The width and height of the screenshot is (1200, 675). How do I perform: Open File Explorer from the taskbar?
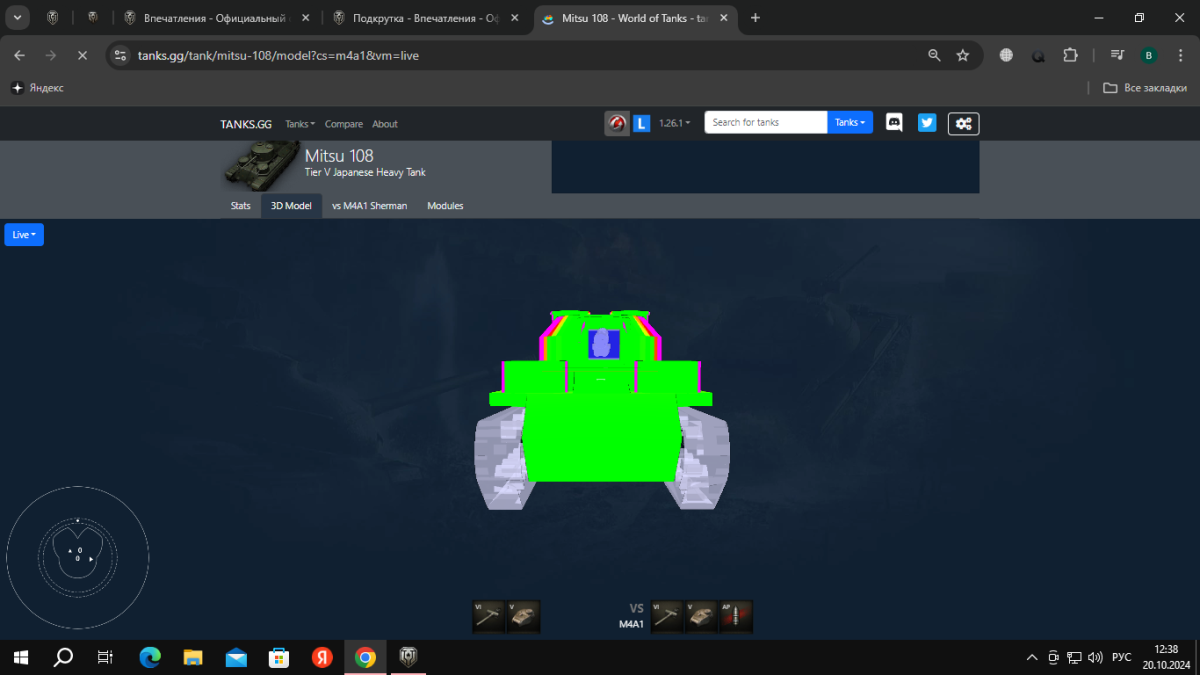[x=193, y=657]
